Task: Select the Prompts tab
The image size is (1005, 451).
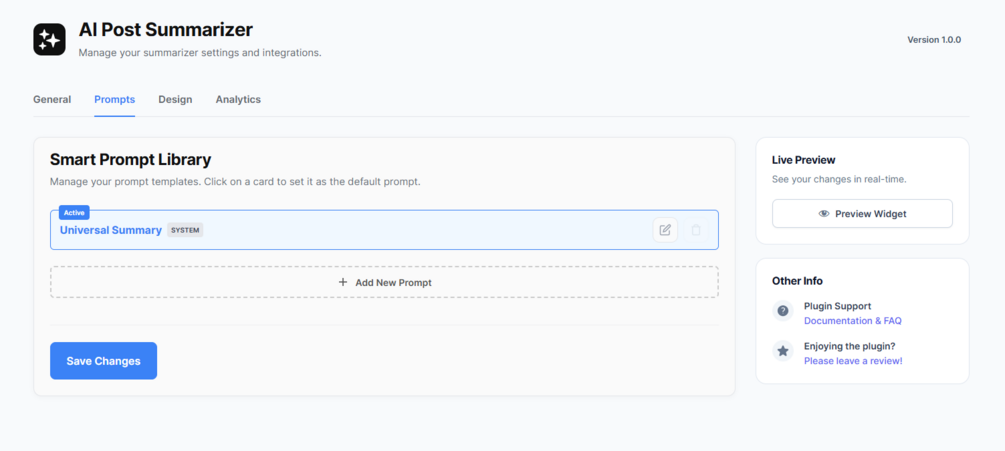Action: coord(115,100)
